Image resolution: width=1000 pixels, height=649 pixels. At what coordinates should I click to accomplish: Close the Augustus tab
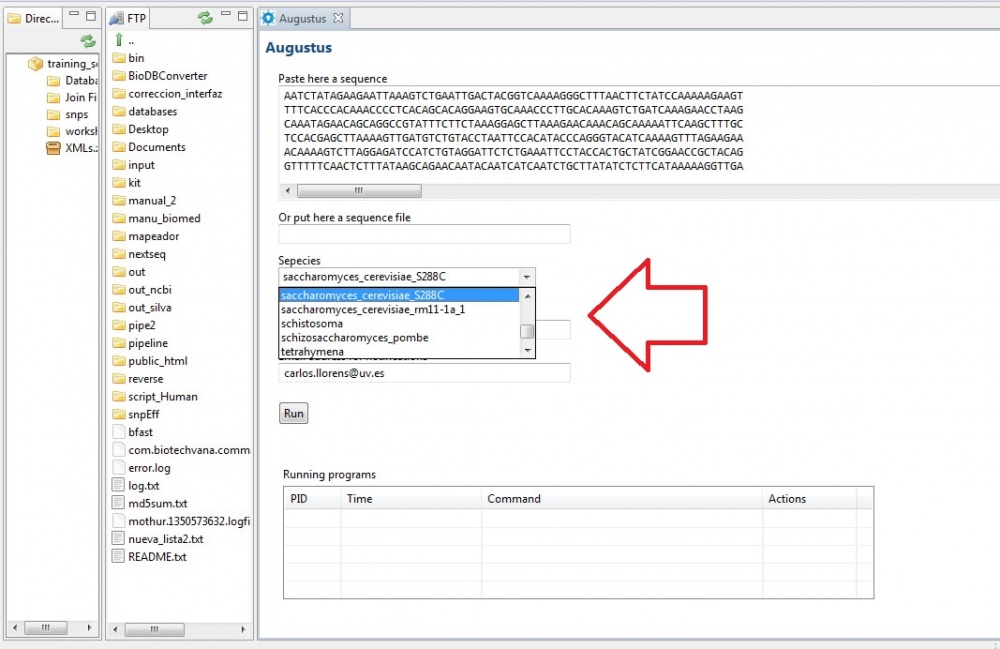338,18
